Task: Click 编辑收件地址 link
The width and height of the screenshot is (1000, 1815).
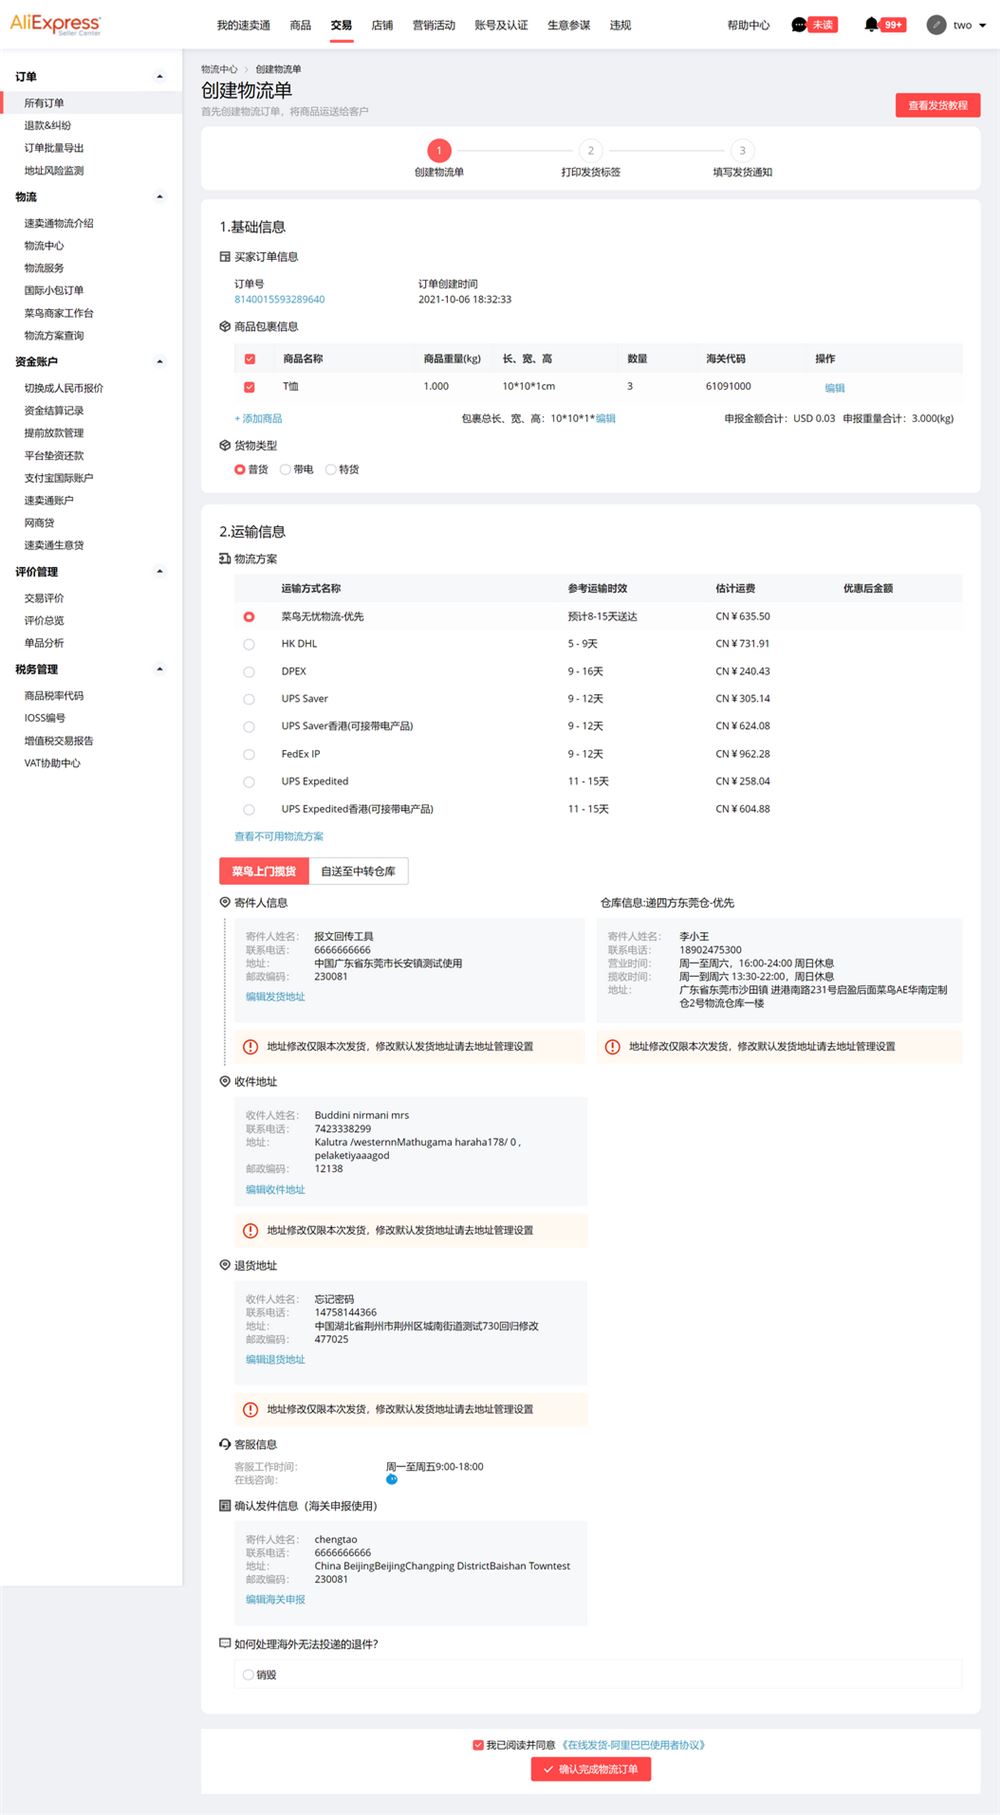Action: [275, 1190]
